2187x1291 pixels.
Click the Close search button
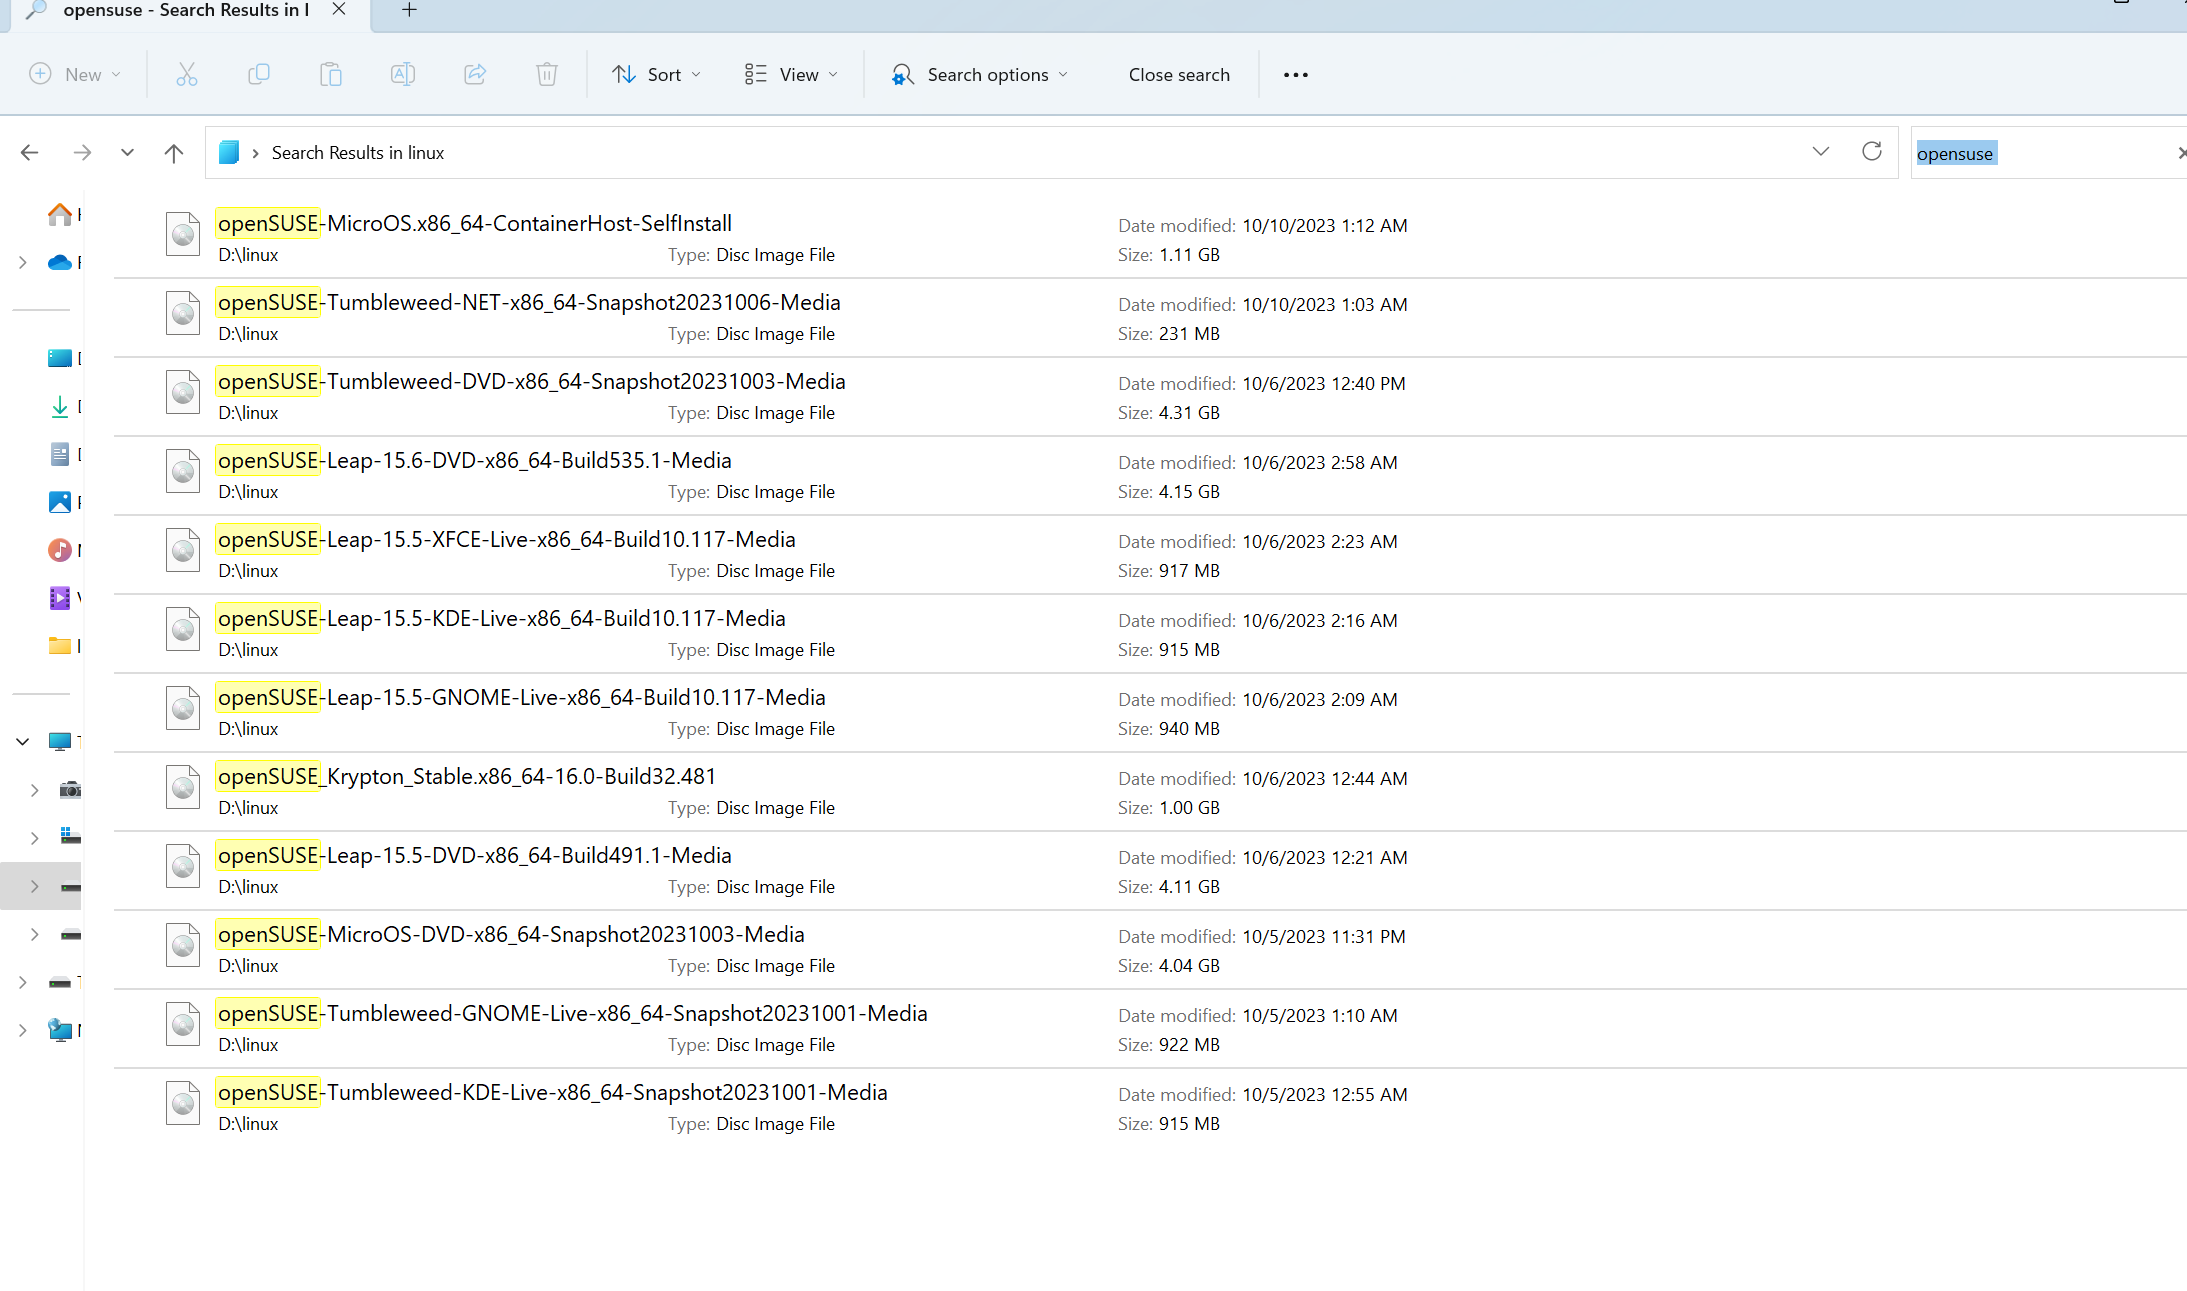pyautogui.click(x=1179, y=75)
